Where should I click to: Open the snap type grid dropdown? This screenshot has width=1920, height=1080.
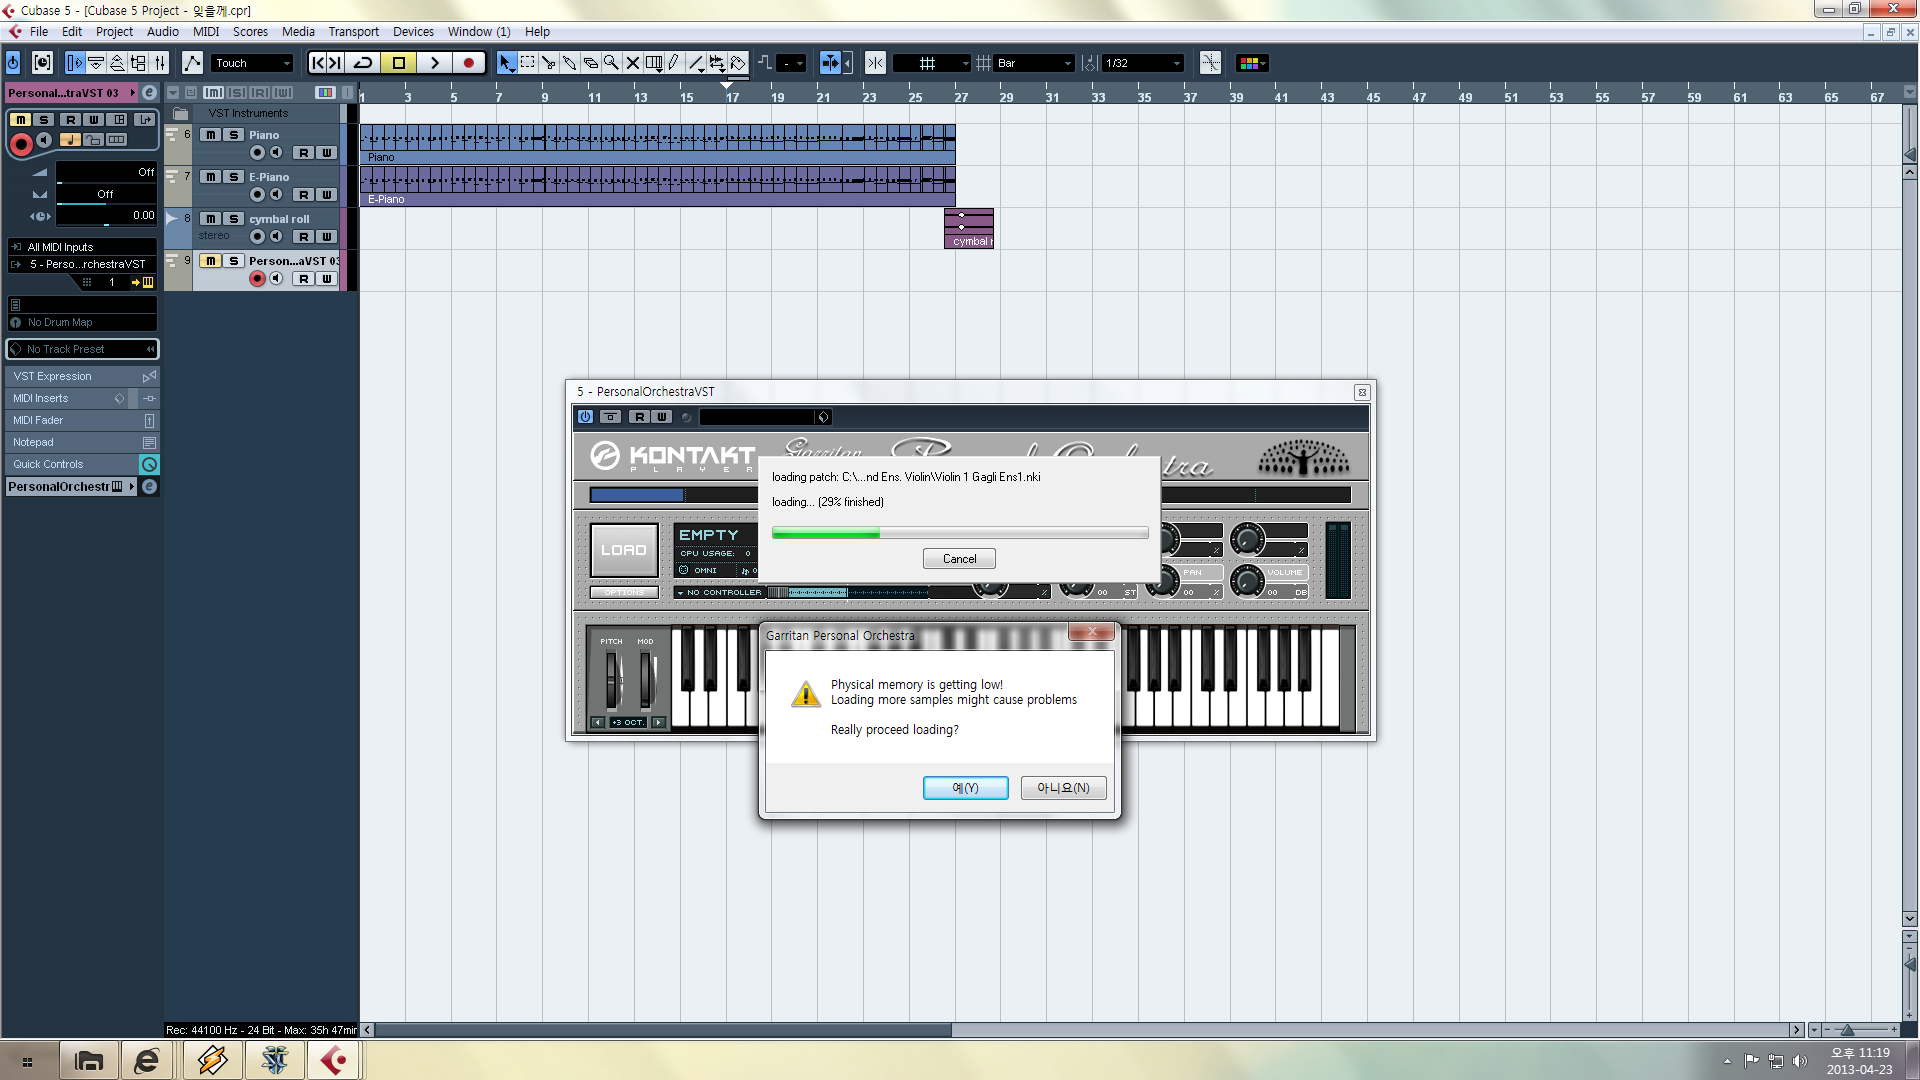pos(931,63)
